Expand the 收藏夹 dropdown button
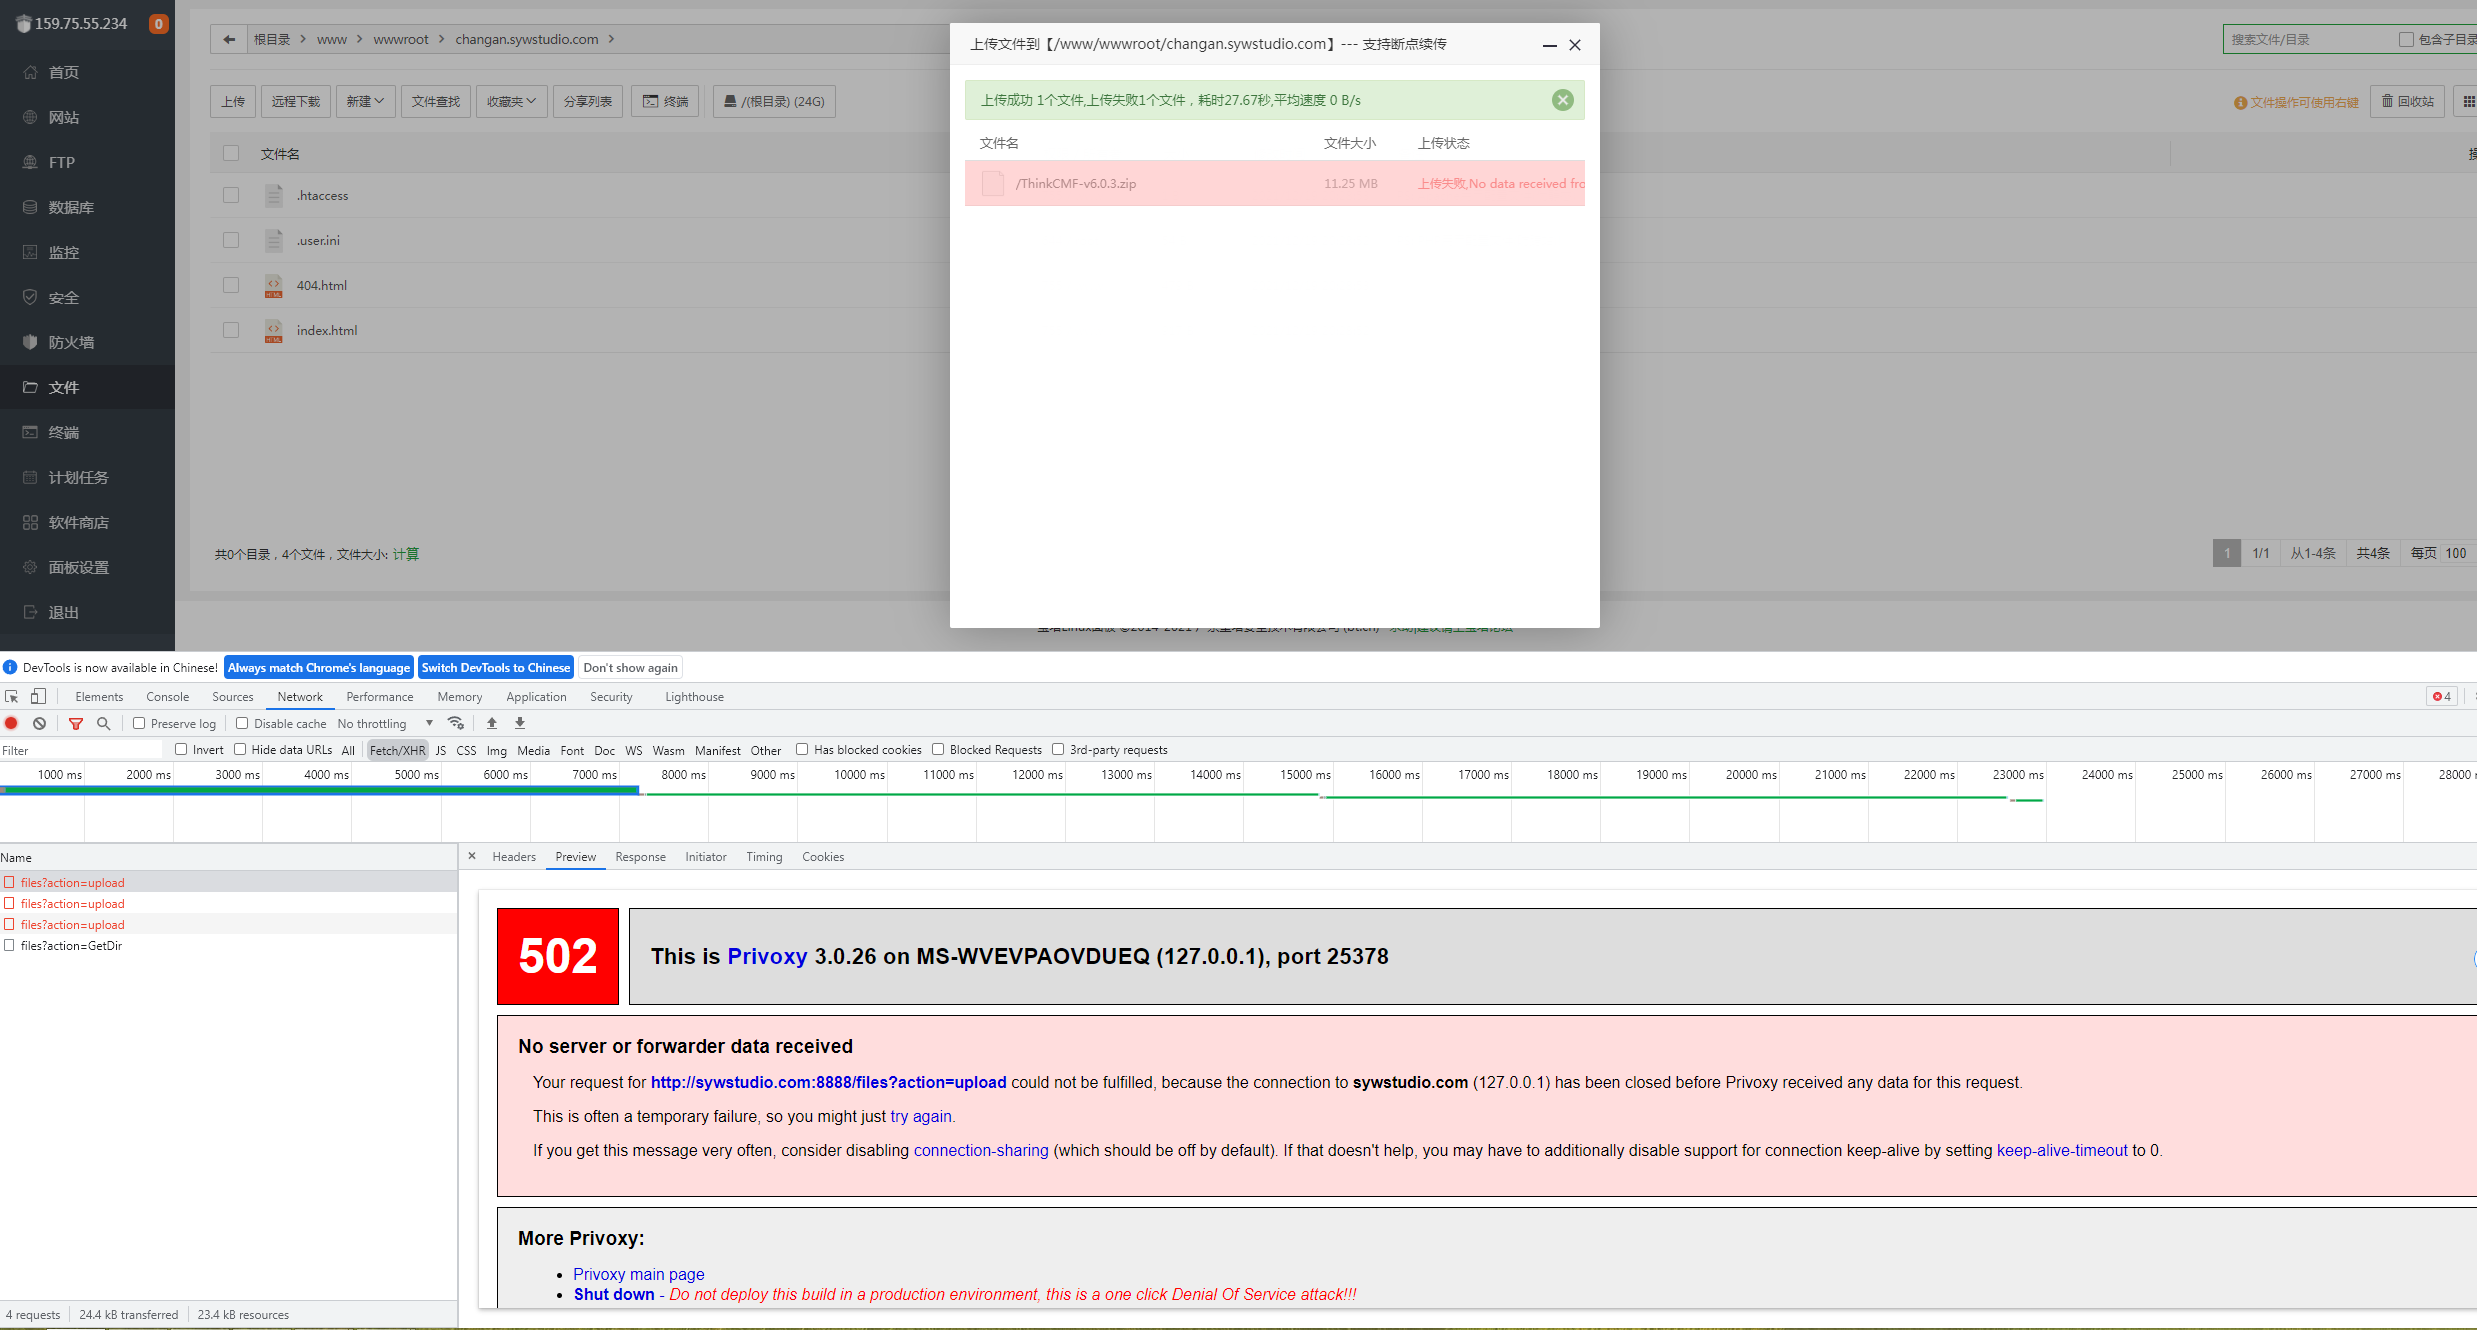The image size is (2477, 1330). [511, 101]
